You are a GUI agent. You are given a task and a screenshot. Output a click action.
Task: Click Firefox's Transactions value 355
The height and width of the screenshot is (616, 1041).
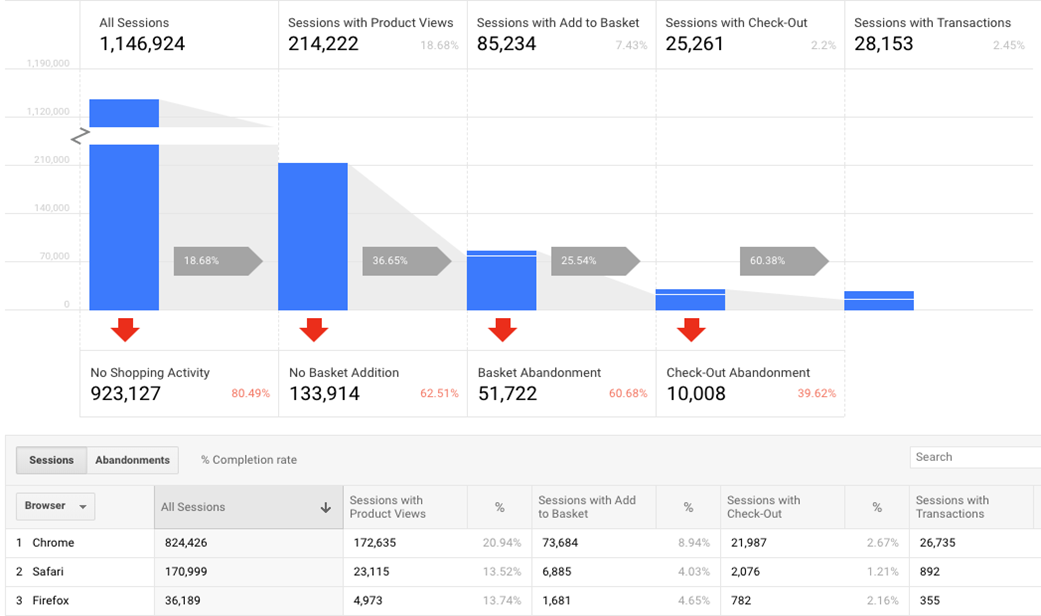tap(929, 601)
